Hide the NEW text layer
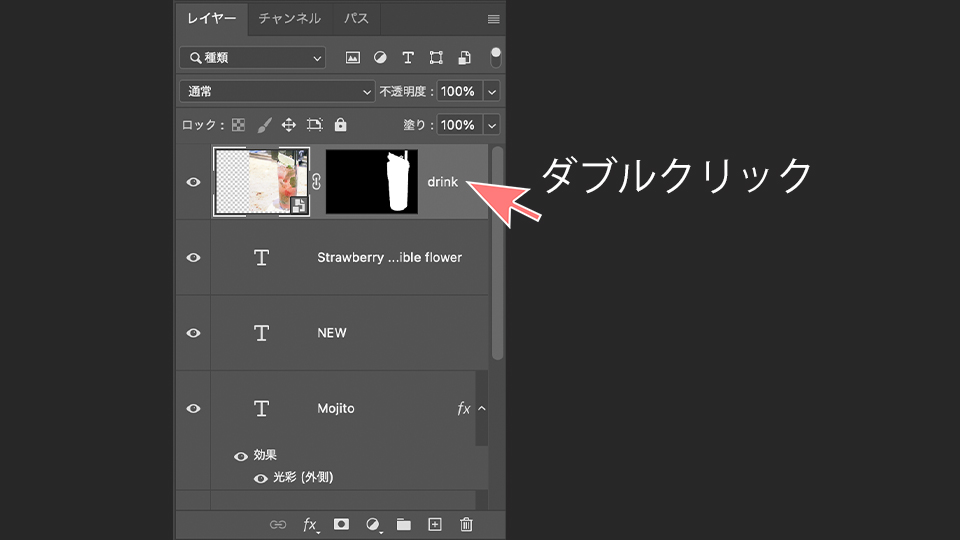This screenshot has height=540, width=960. point(193,333)
